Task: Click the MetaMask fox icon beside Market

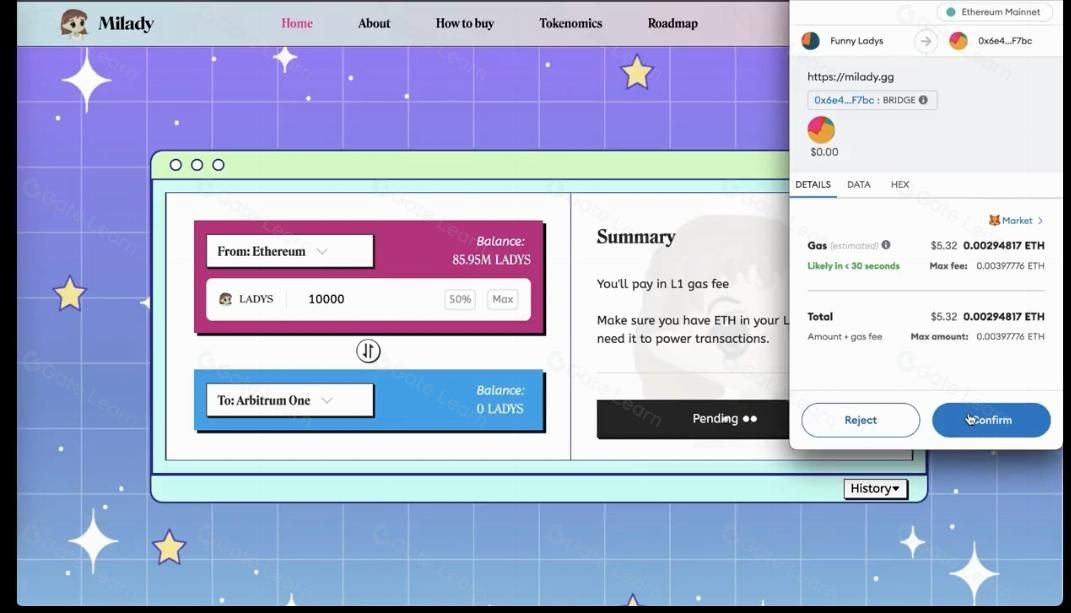Action: pyautogui.click(x=994, y=220)
